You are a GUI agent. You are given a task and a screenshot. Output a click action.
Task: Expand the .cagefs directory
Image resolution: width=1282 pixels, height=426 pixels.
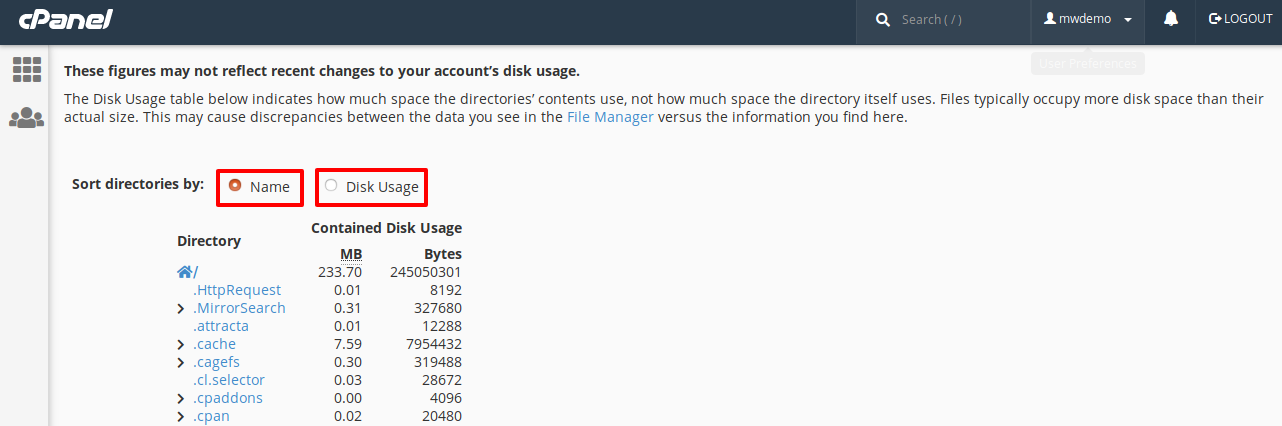click(x=180, y=362)
